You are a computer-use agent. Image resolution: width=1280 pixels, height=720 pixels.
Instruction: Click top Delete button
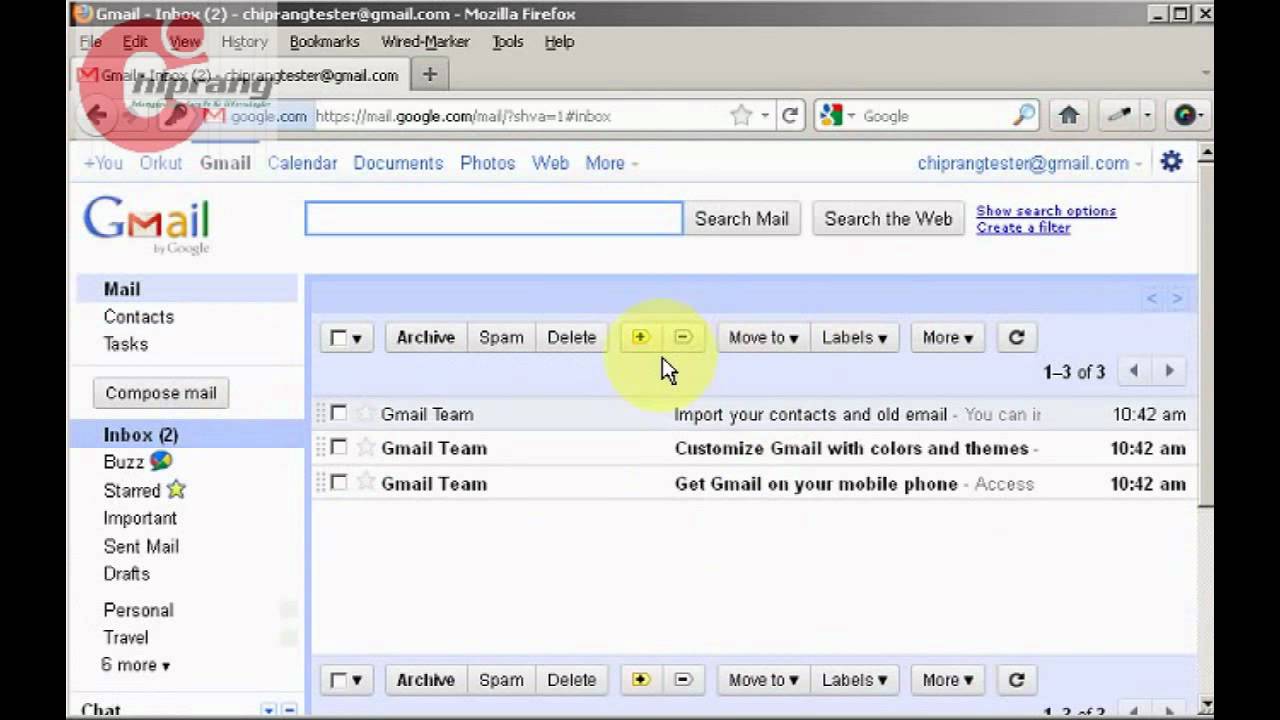571,337
